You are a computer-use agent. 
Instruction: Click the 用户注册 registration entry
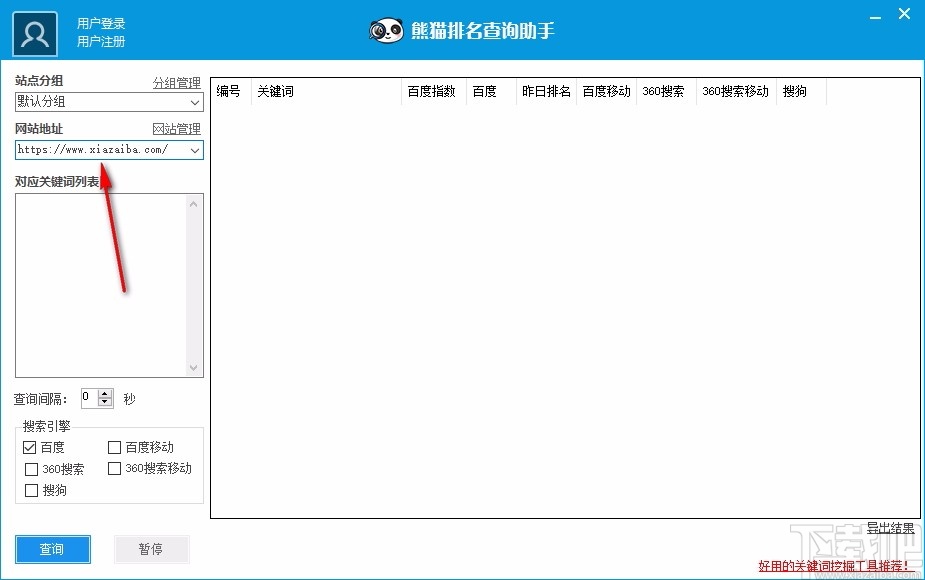[100, 40]
